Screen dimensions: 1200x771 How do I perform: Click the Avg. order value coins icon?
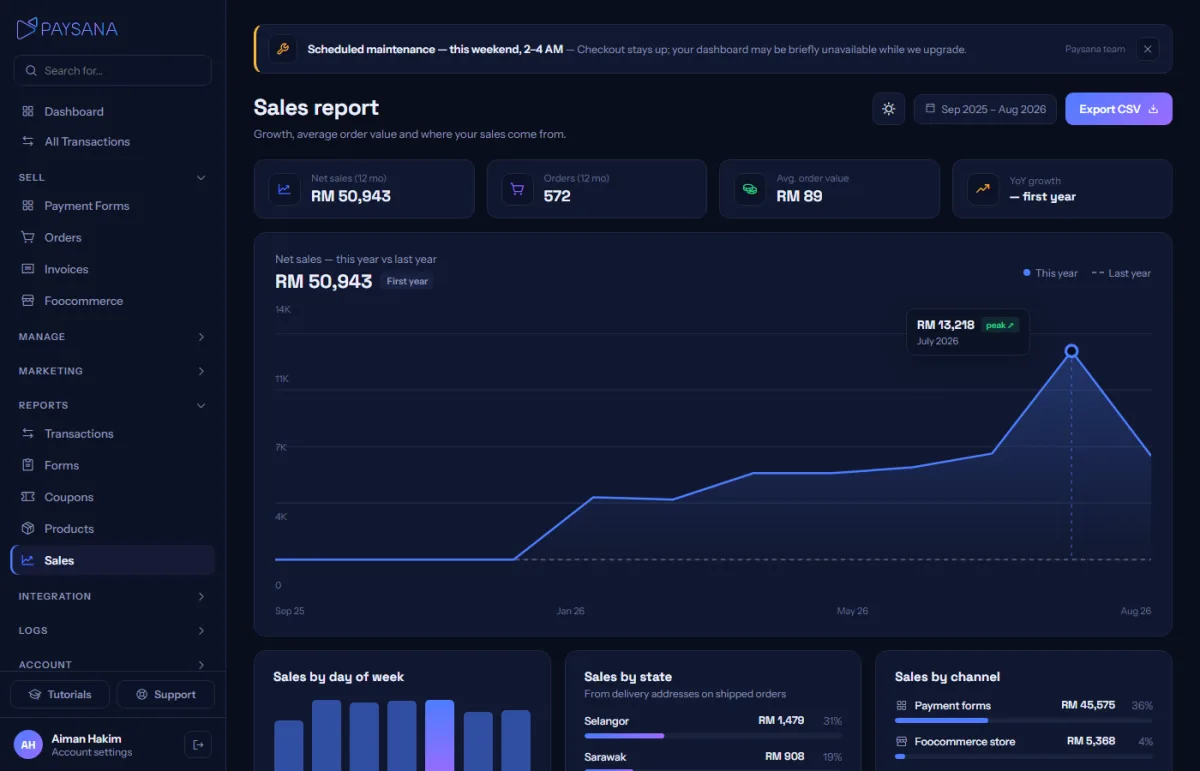pos(750,188)
